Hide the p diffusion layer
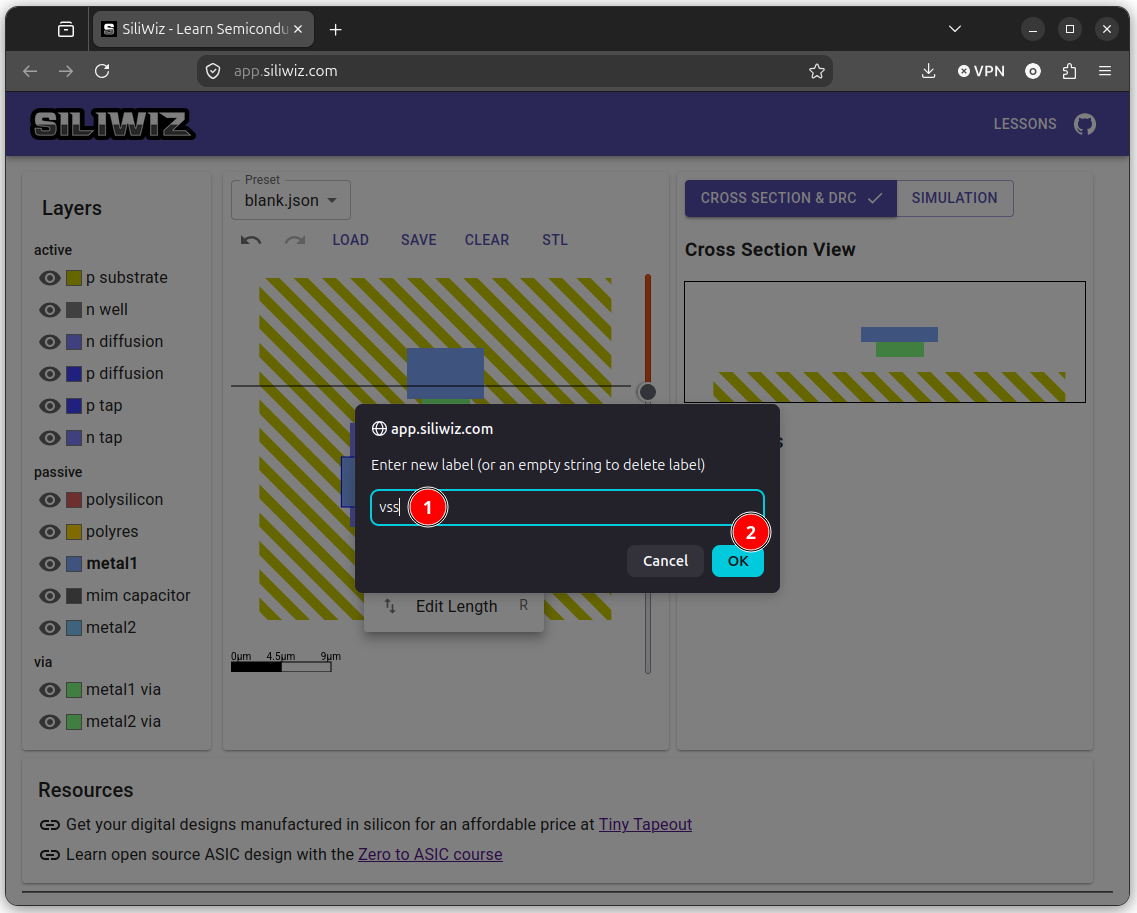This screenshot has height=913, width=1137. (49, 373)
